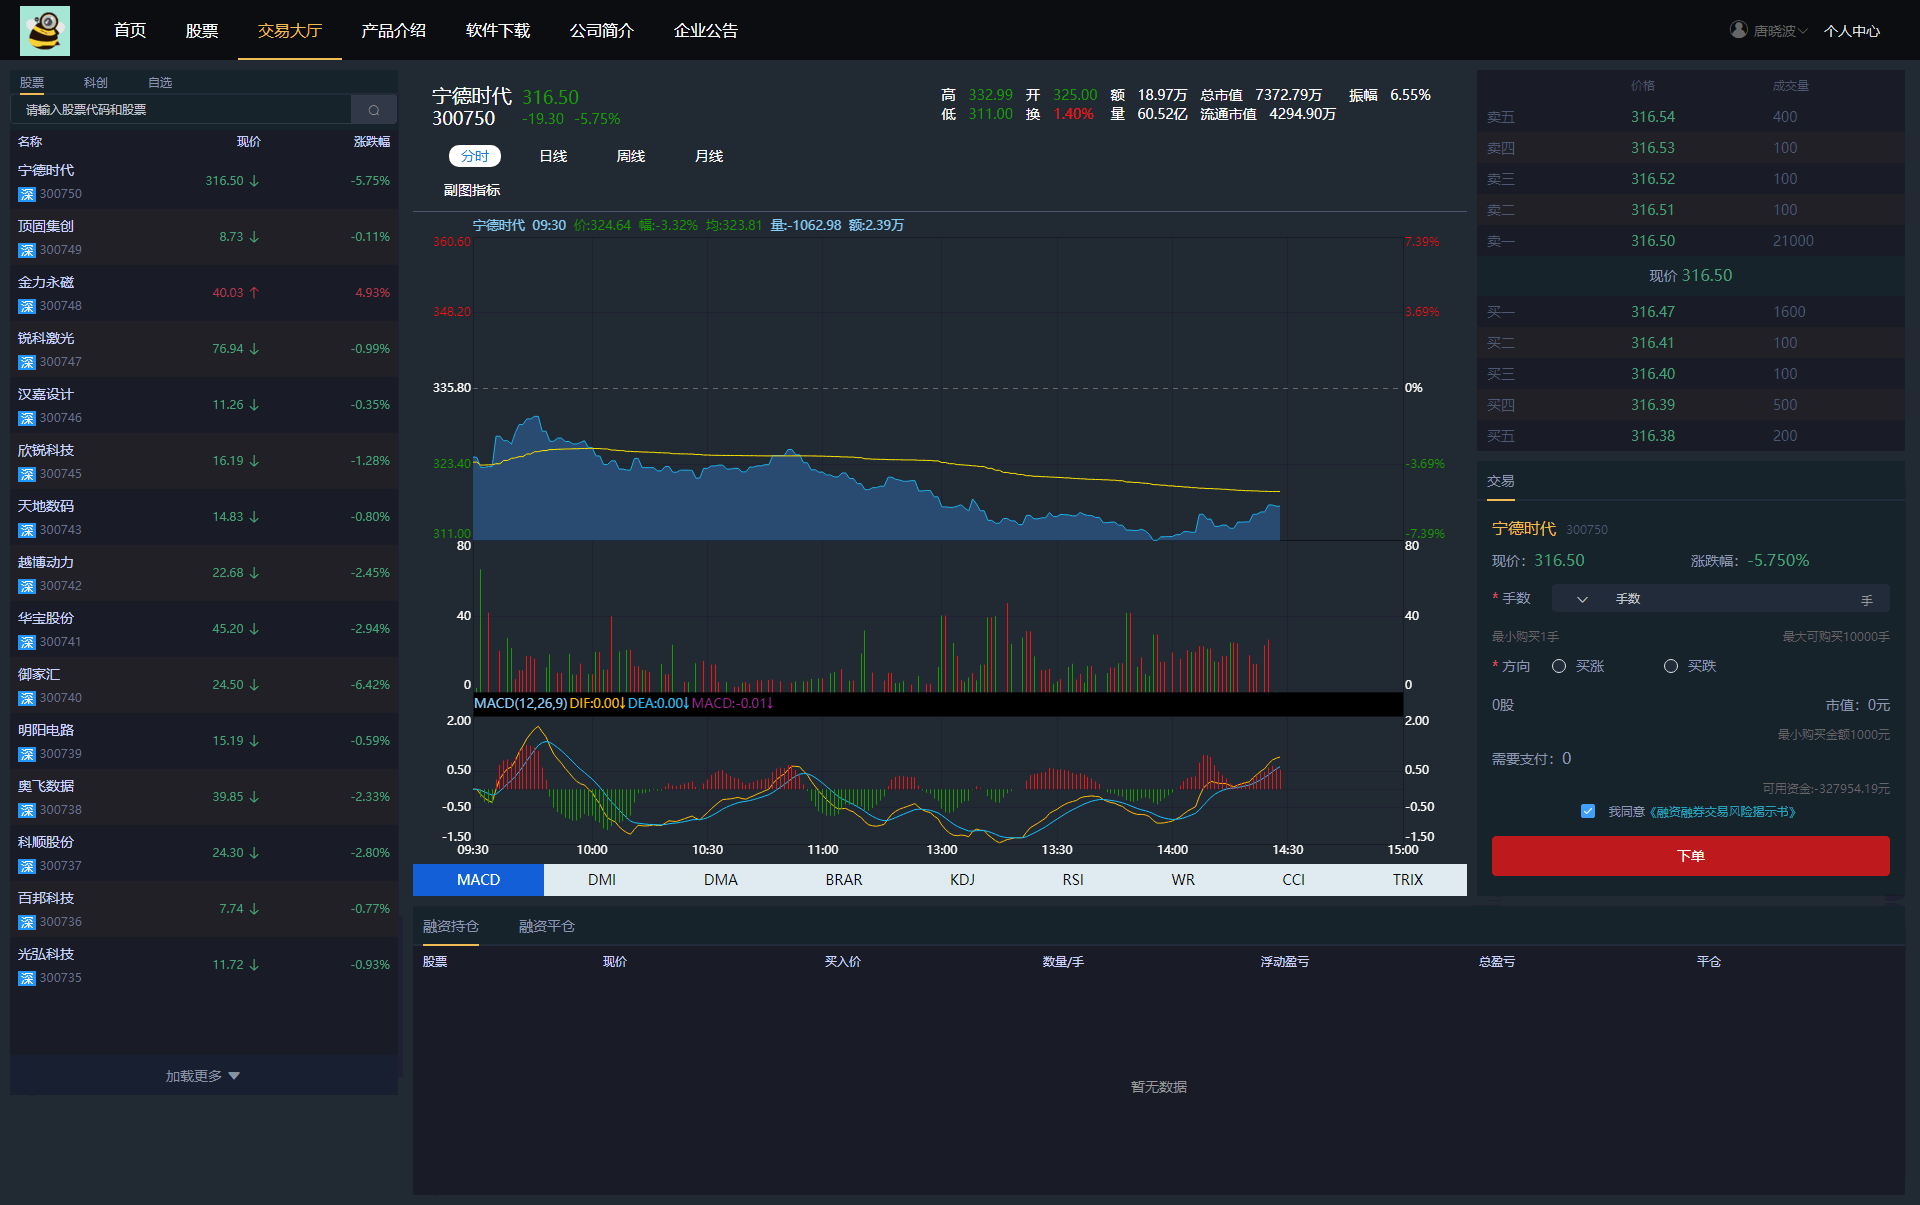Open the 融资平仓 tab
The height and width of the screenshot is (1205, 1920).
point(546,926)
